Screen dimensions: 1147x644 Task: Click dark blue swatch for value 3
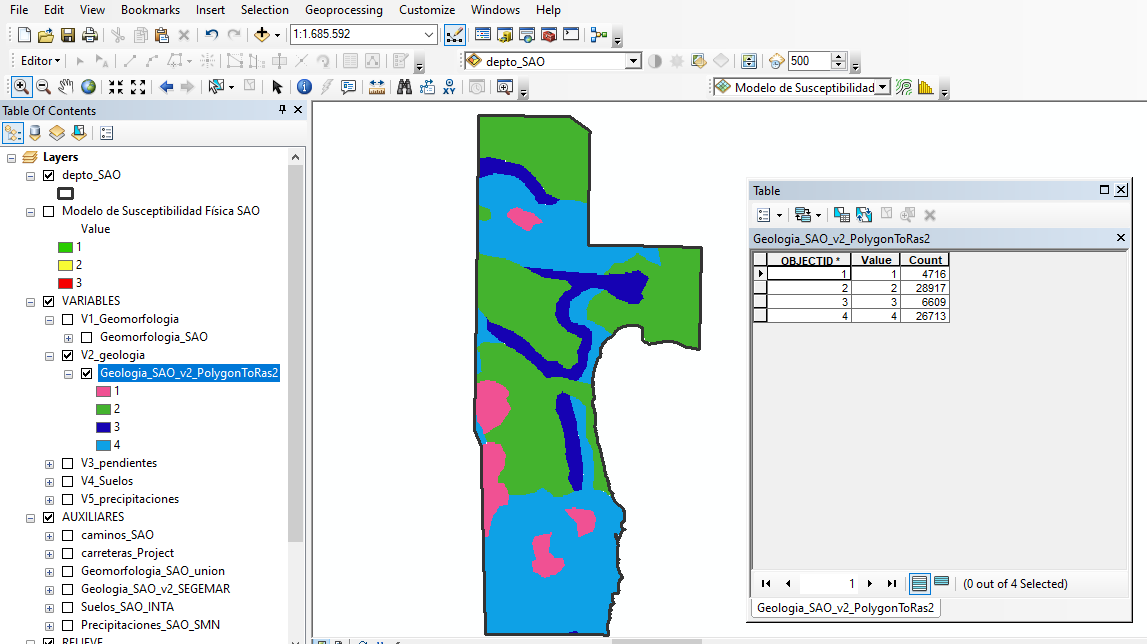tap(103, 427)
